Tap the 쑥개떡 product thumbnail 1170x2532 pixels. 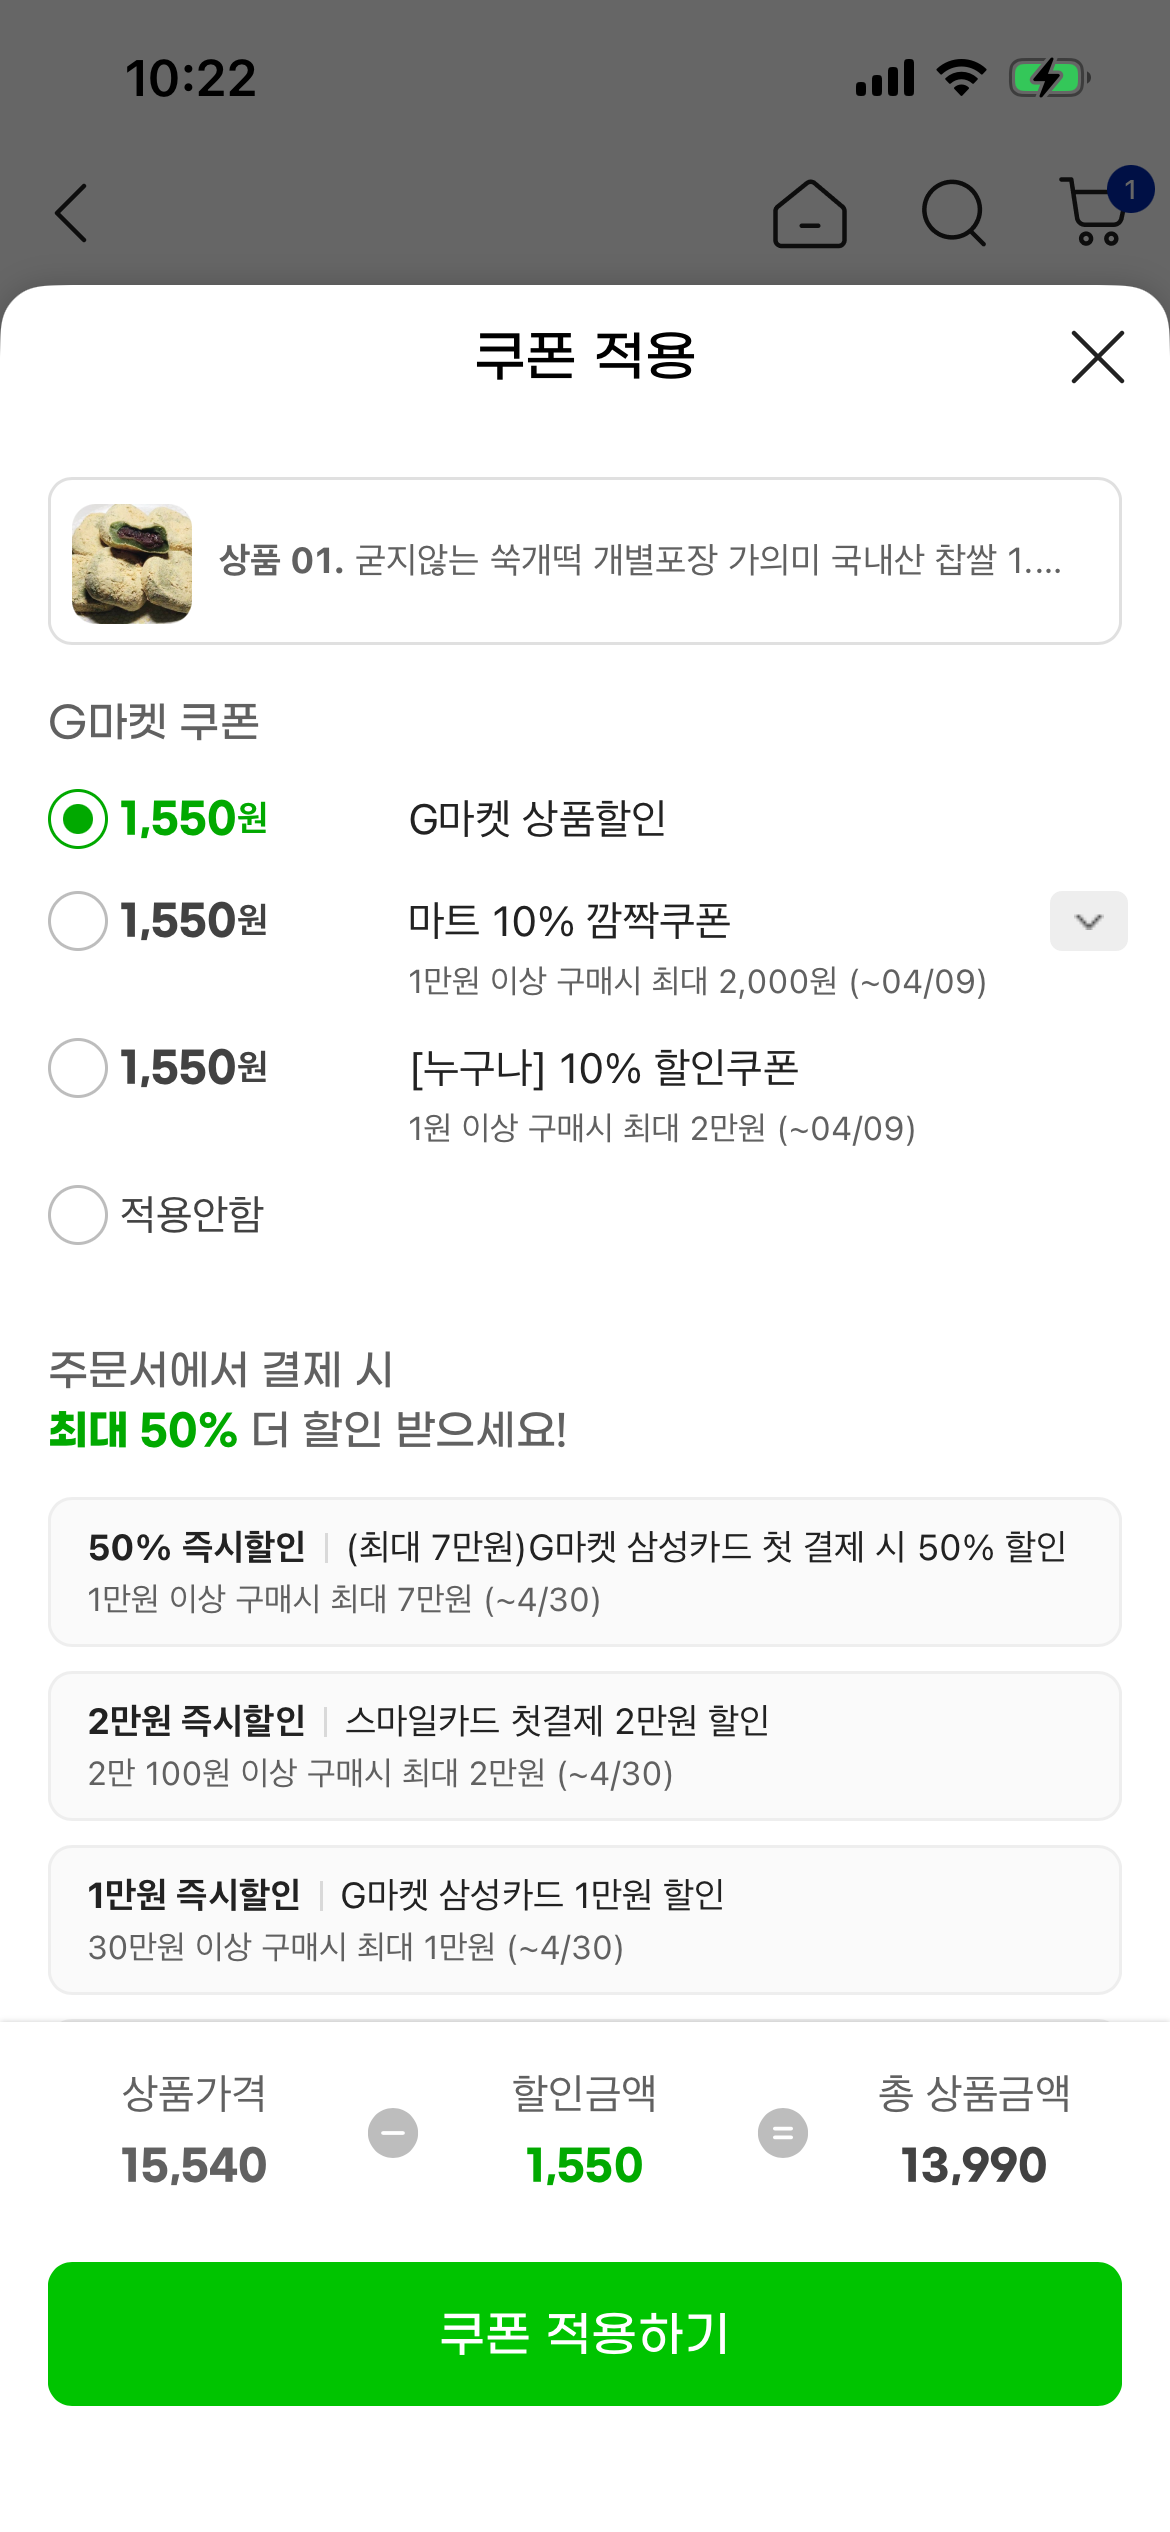132,563
